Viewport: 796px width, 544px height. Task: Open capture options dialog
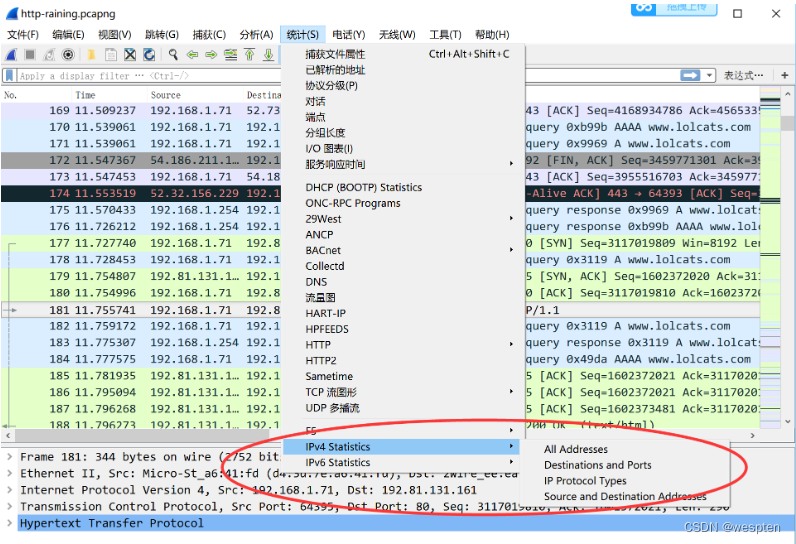pyautogui.click(x=68, y=55)
